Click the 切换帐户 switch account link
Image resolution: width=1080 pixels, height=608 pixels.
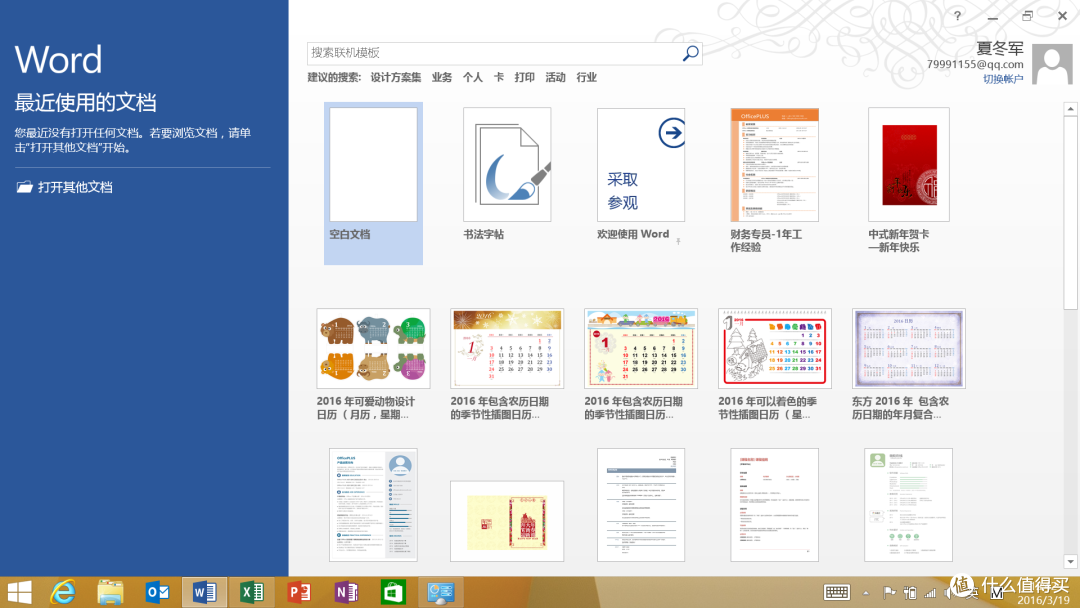pyautogui.click(x=1003, y=79)
